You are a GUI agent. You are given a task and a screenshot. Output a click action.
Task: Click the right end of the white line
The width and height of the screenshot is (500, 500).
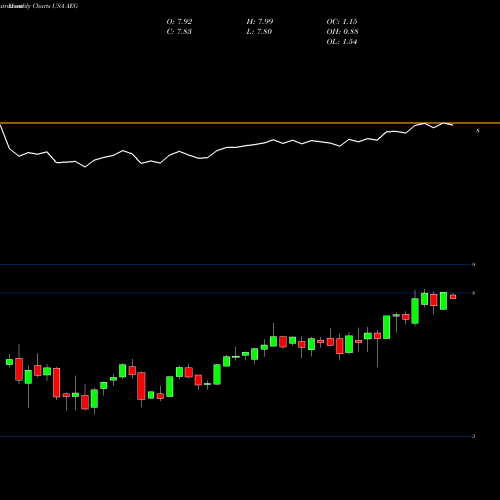pyautogui.click(x=452, y=125)
